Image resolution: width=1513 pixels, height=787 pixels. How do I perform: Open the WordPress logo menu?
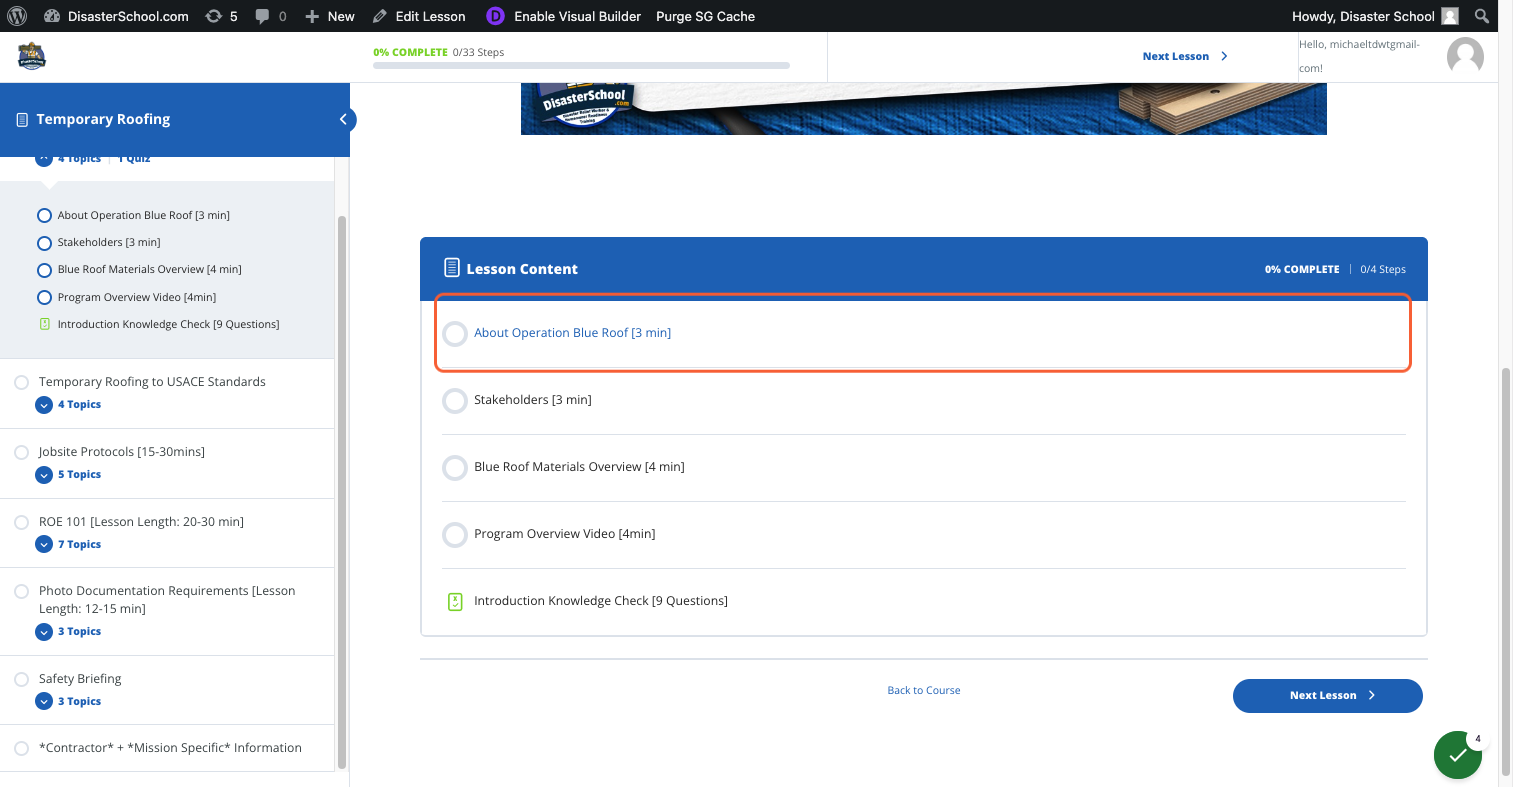17,16
